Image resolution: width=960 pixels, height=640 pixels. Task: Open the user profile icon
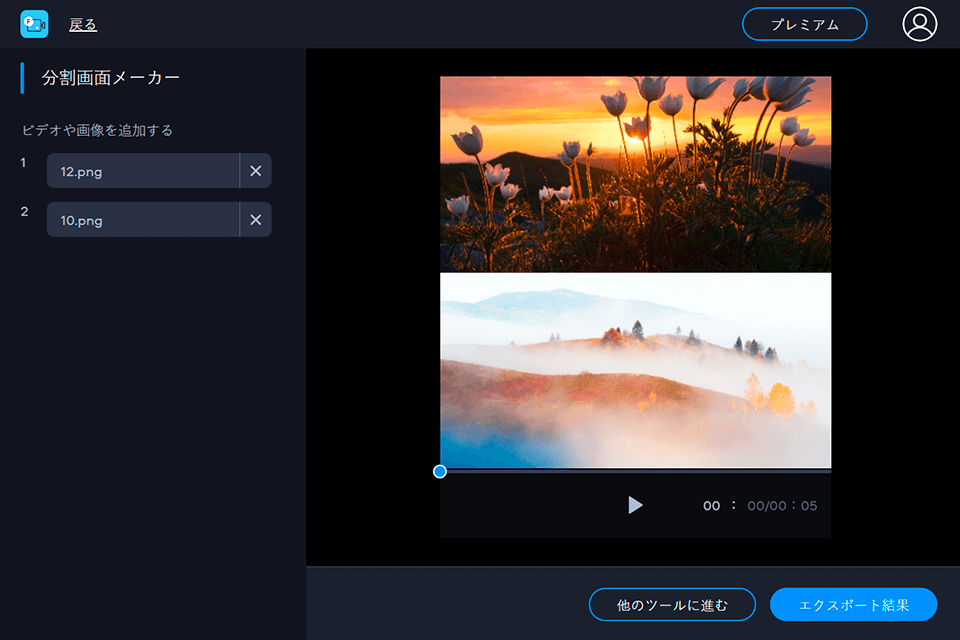click(919, 24)
